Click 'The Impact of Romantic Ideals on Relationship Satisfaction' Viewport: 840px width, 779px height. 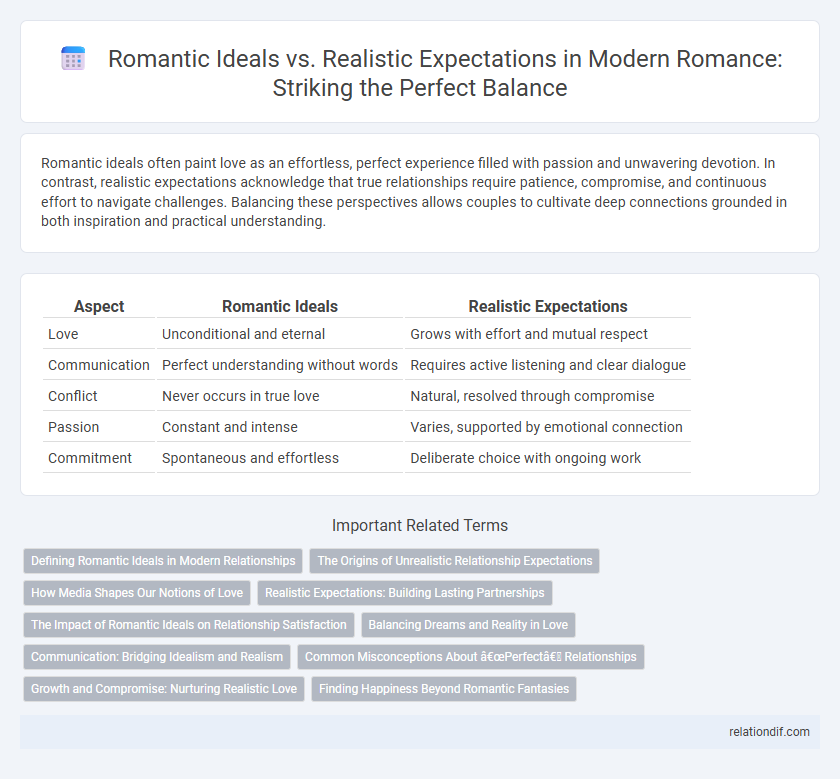(189, 625)
